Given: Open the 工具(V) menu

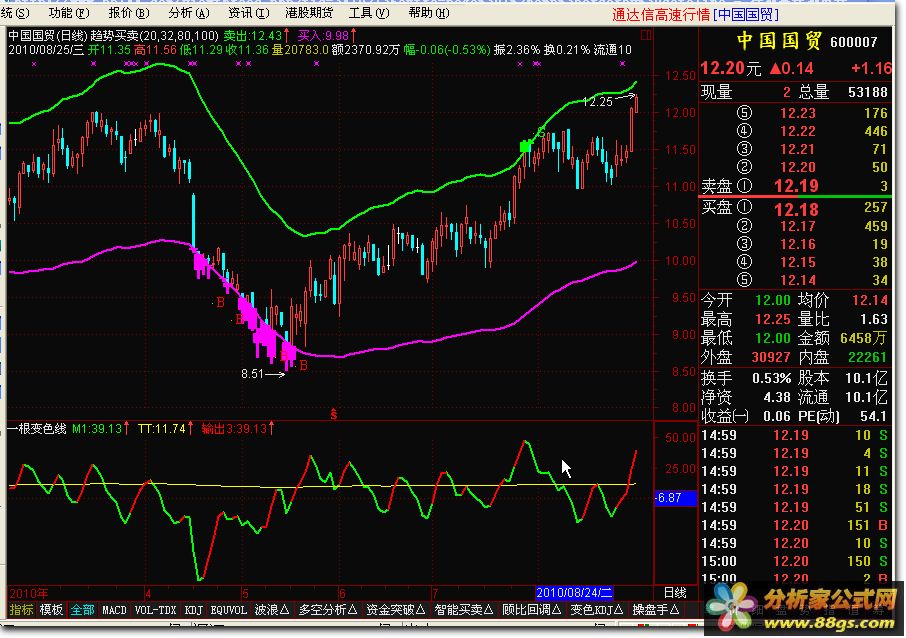Looking at the screenshot, I should [369, 13].
